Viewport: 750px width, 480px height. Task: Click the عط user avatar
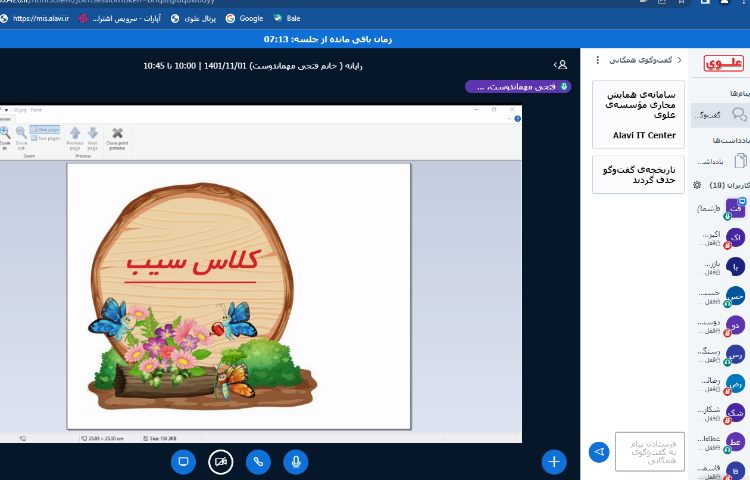pyautogui.click(x=735, y=442)
